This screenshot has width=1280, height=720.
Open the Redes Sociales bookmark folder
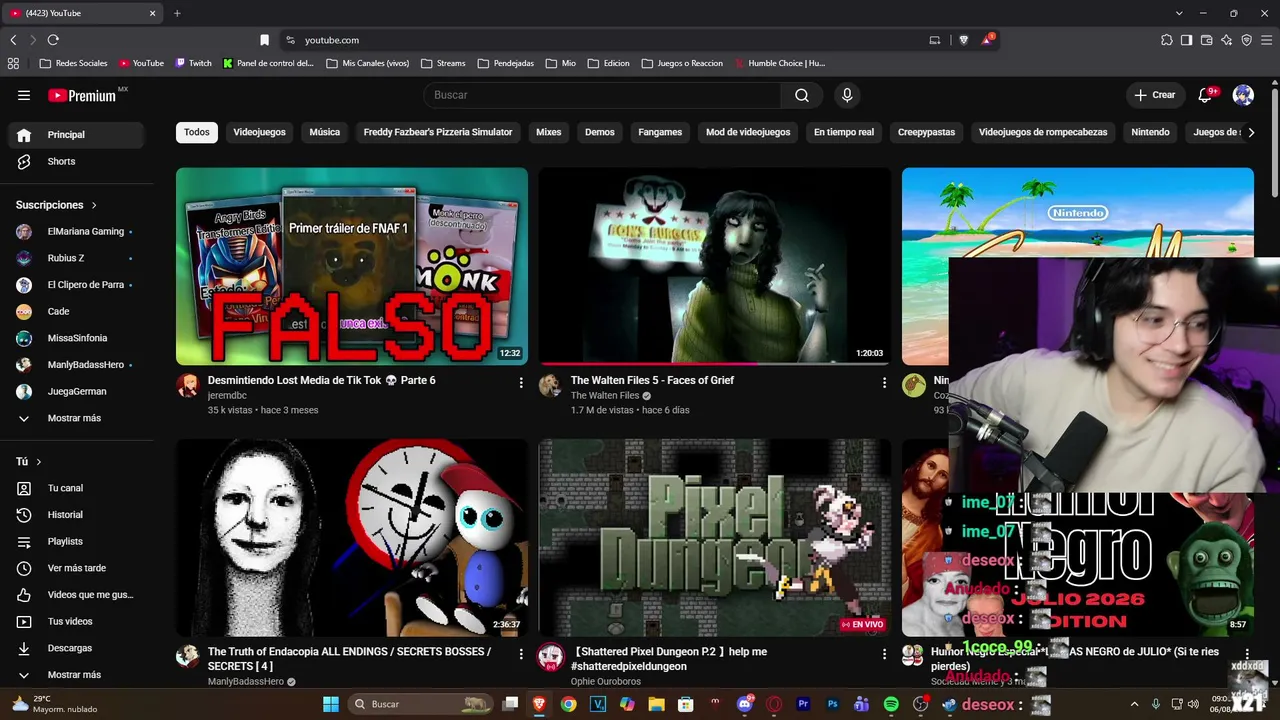click(x=74, y=63)
